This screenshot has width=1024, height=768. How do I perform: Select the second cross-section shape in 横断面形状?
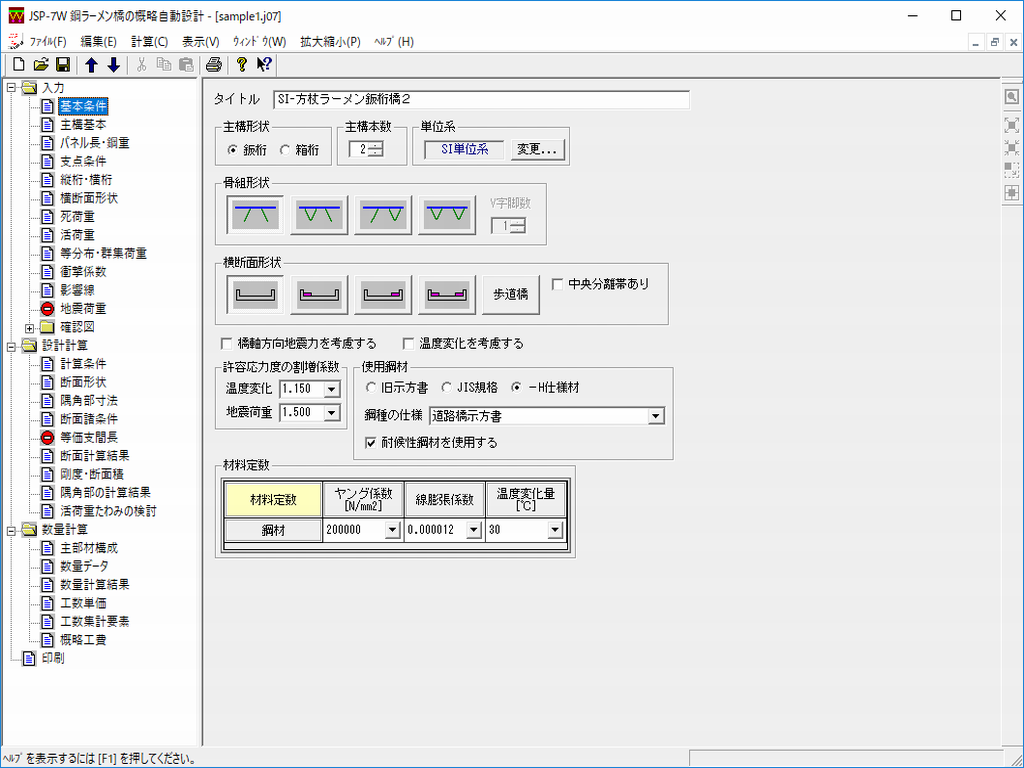pos(319,294)
